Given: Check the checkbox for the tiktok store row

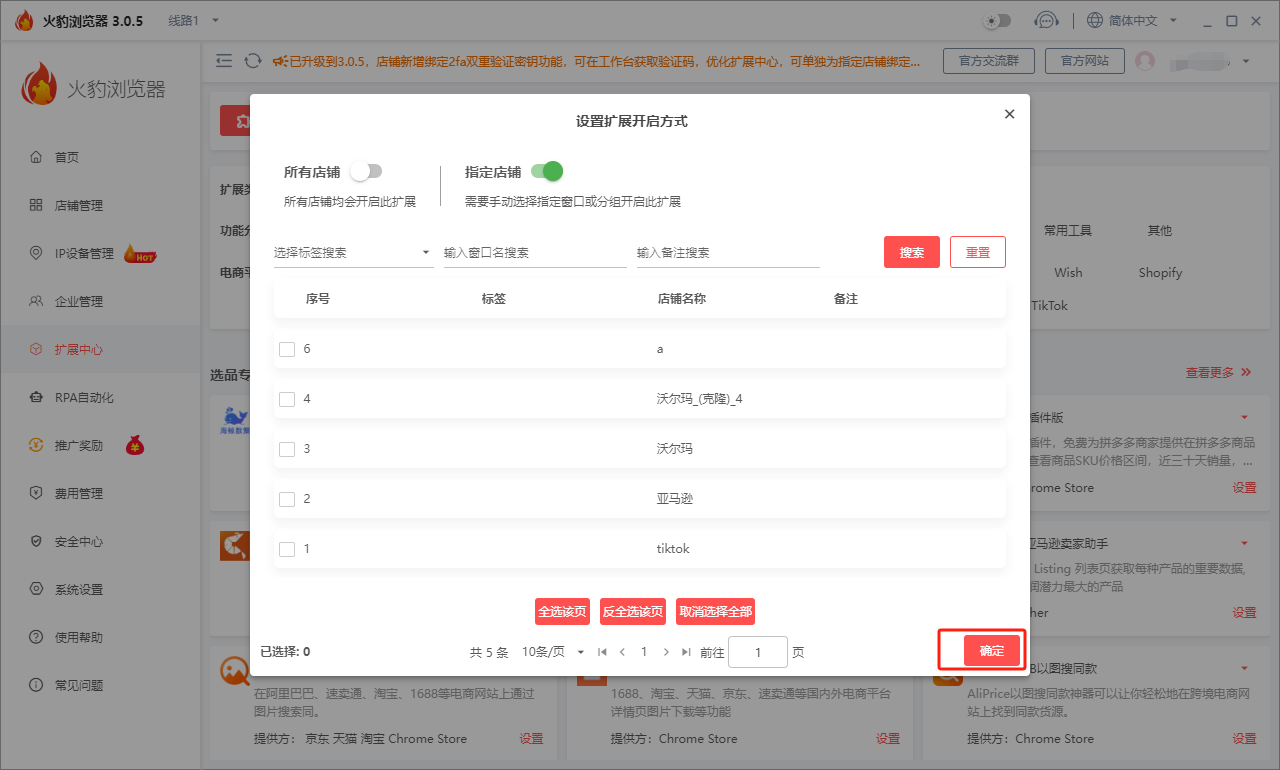Looking at the screenshot, I should point(287,548).
